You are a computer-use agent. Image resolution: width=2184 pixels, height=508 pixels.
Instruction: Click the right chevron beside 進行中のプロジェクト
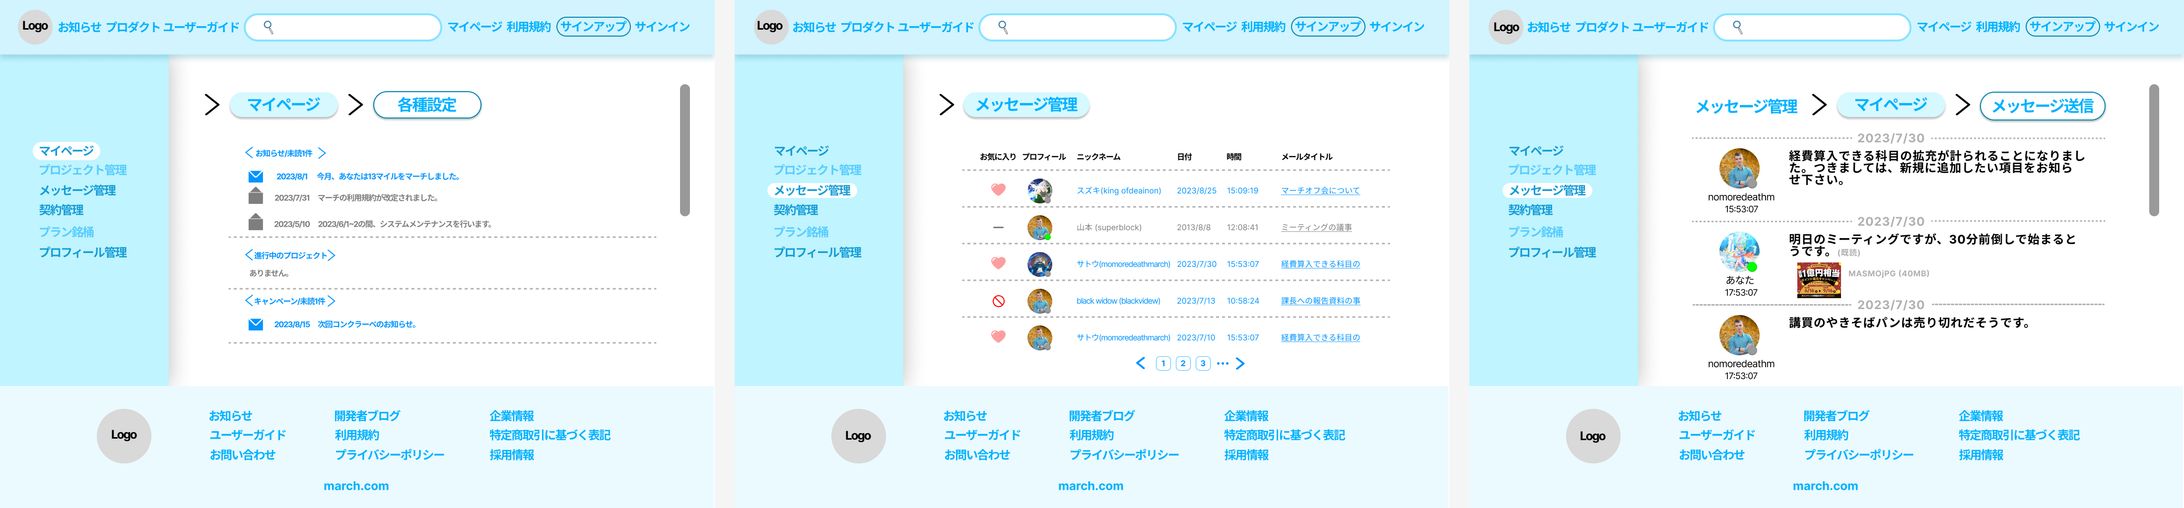(x=331, y=255)
